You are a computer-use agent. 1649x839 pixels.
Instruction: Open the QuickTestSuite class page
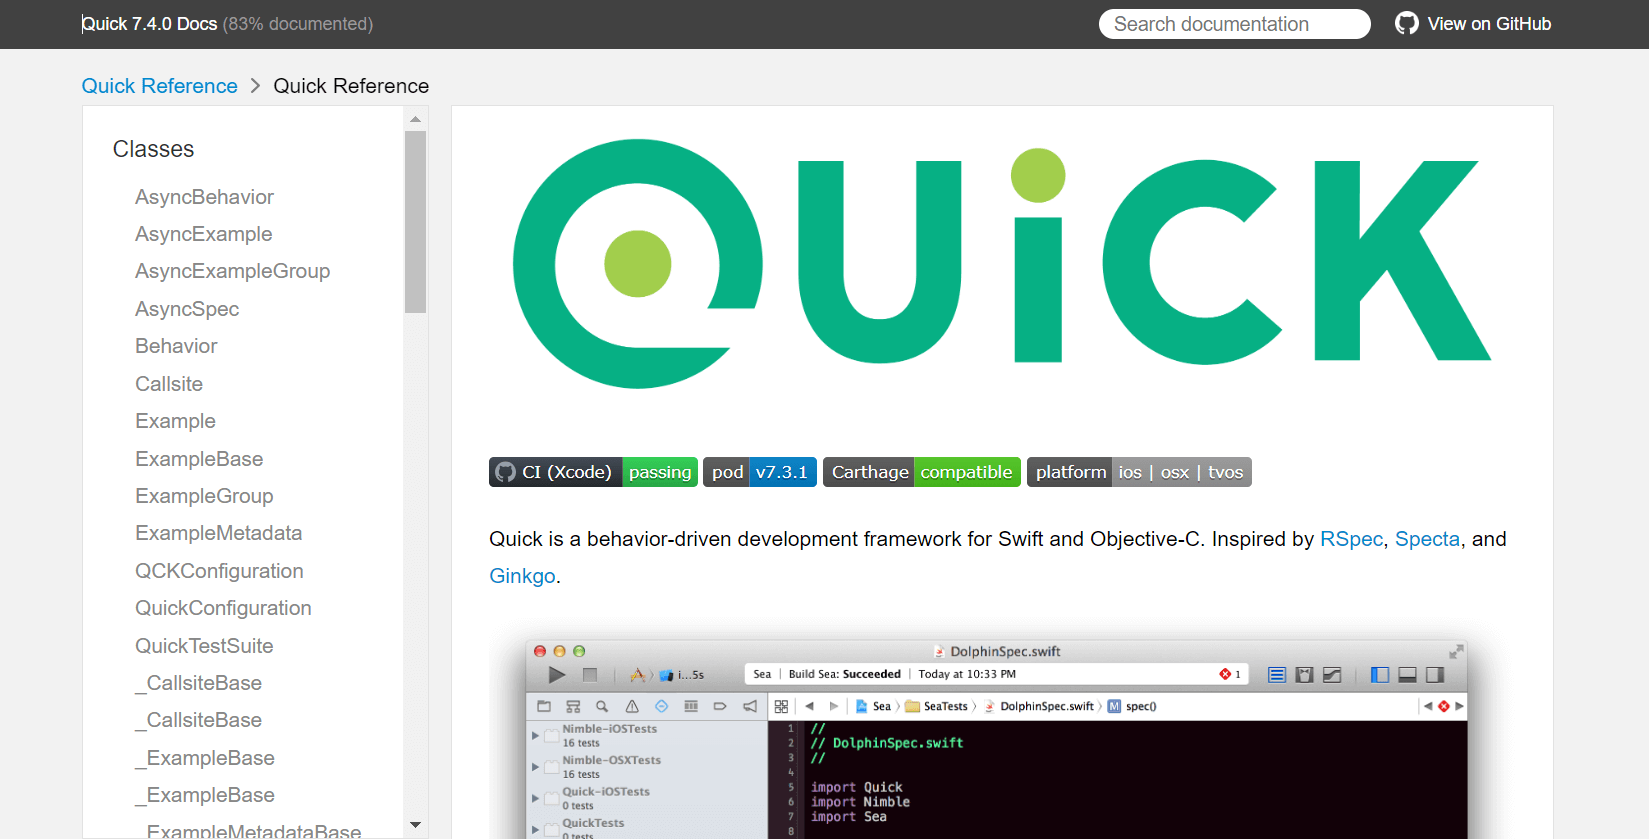point(204,646)
